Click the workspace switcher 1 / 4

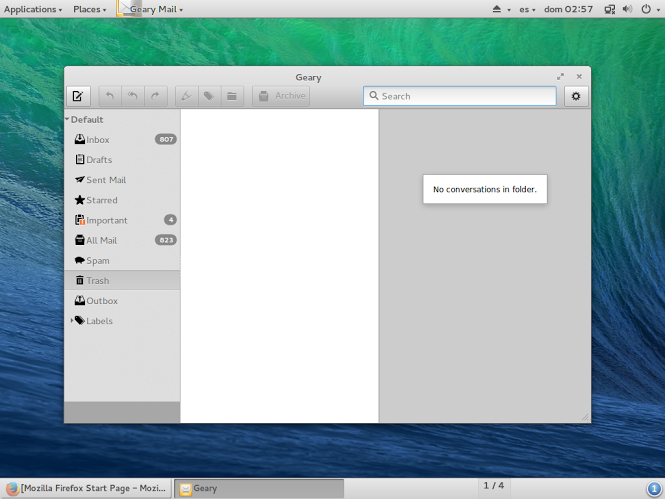click(494, 485)
